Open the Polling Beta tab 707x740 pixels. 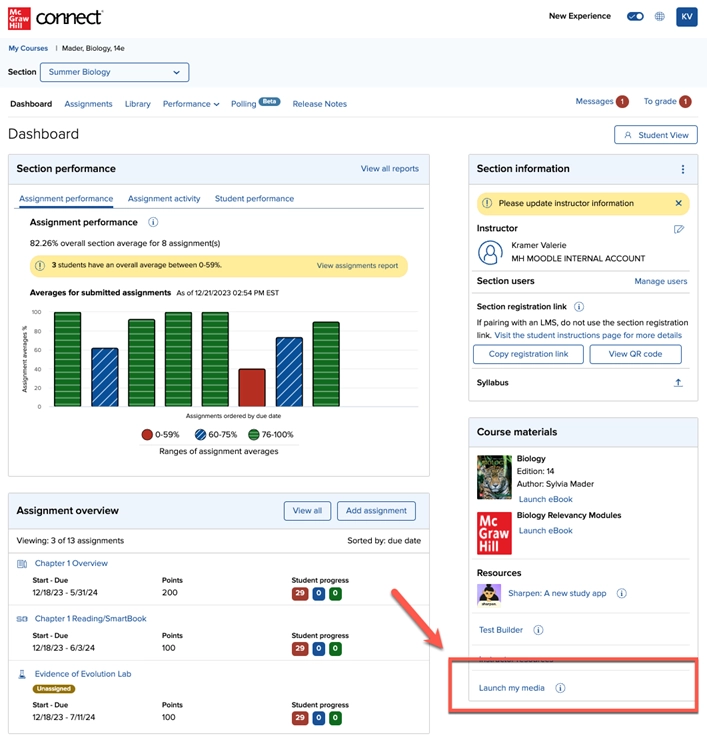[255, 103]
